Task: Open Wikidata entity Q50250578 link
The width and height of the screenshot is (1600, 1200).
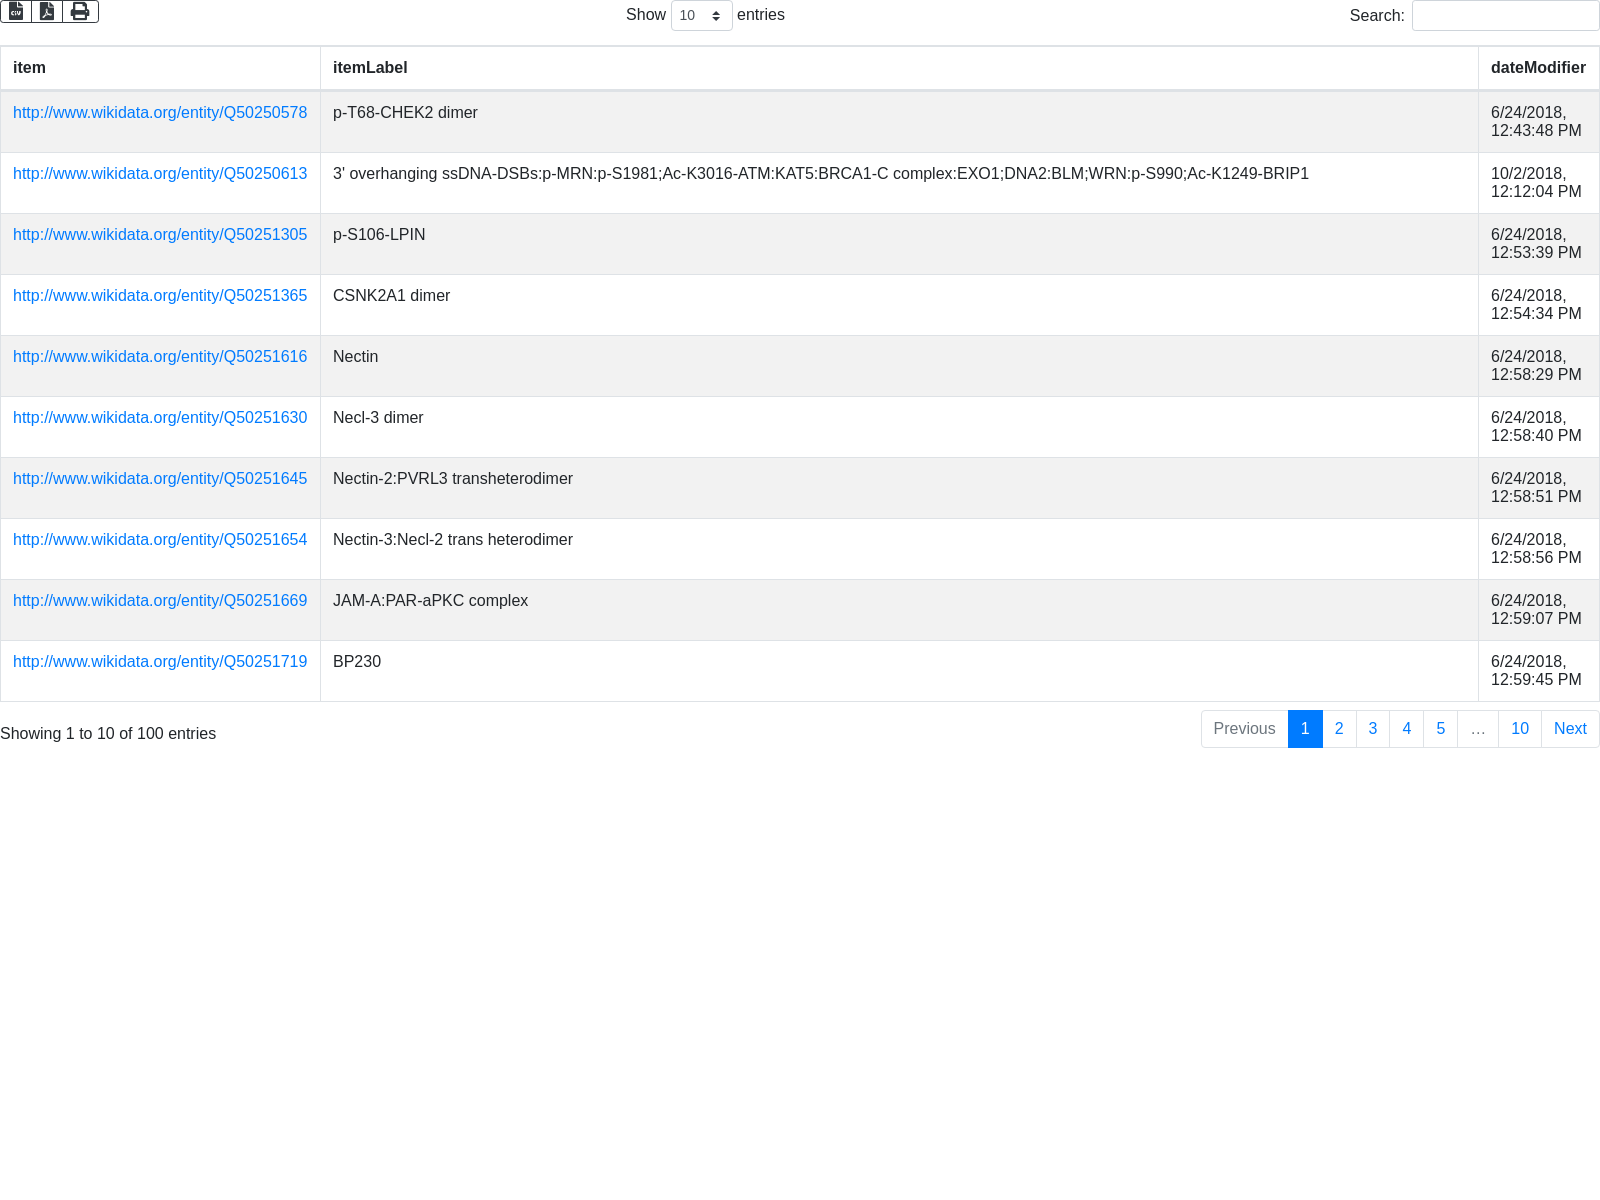Action: [x=160, y=113]
